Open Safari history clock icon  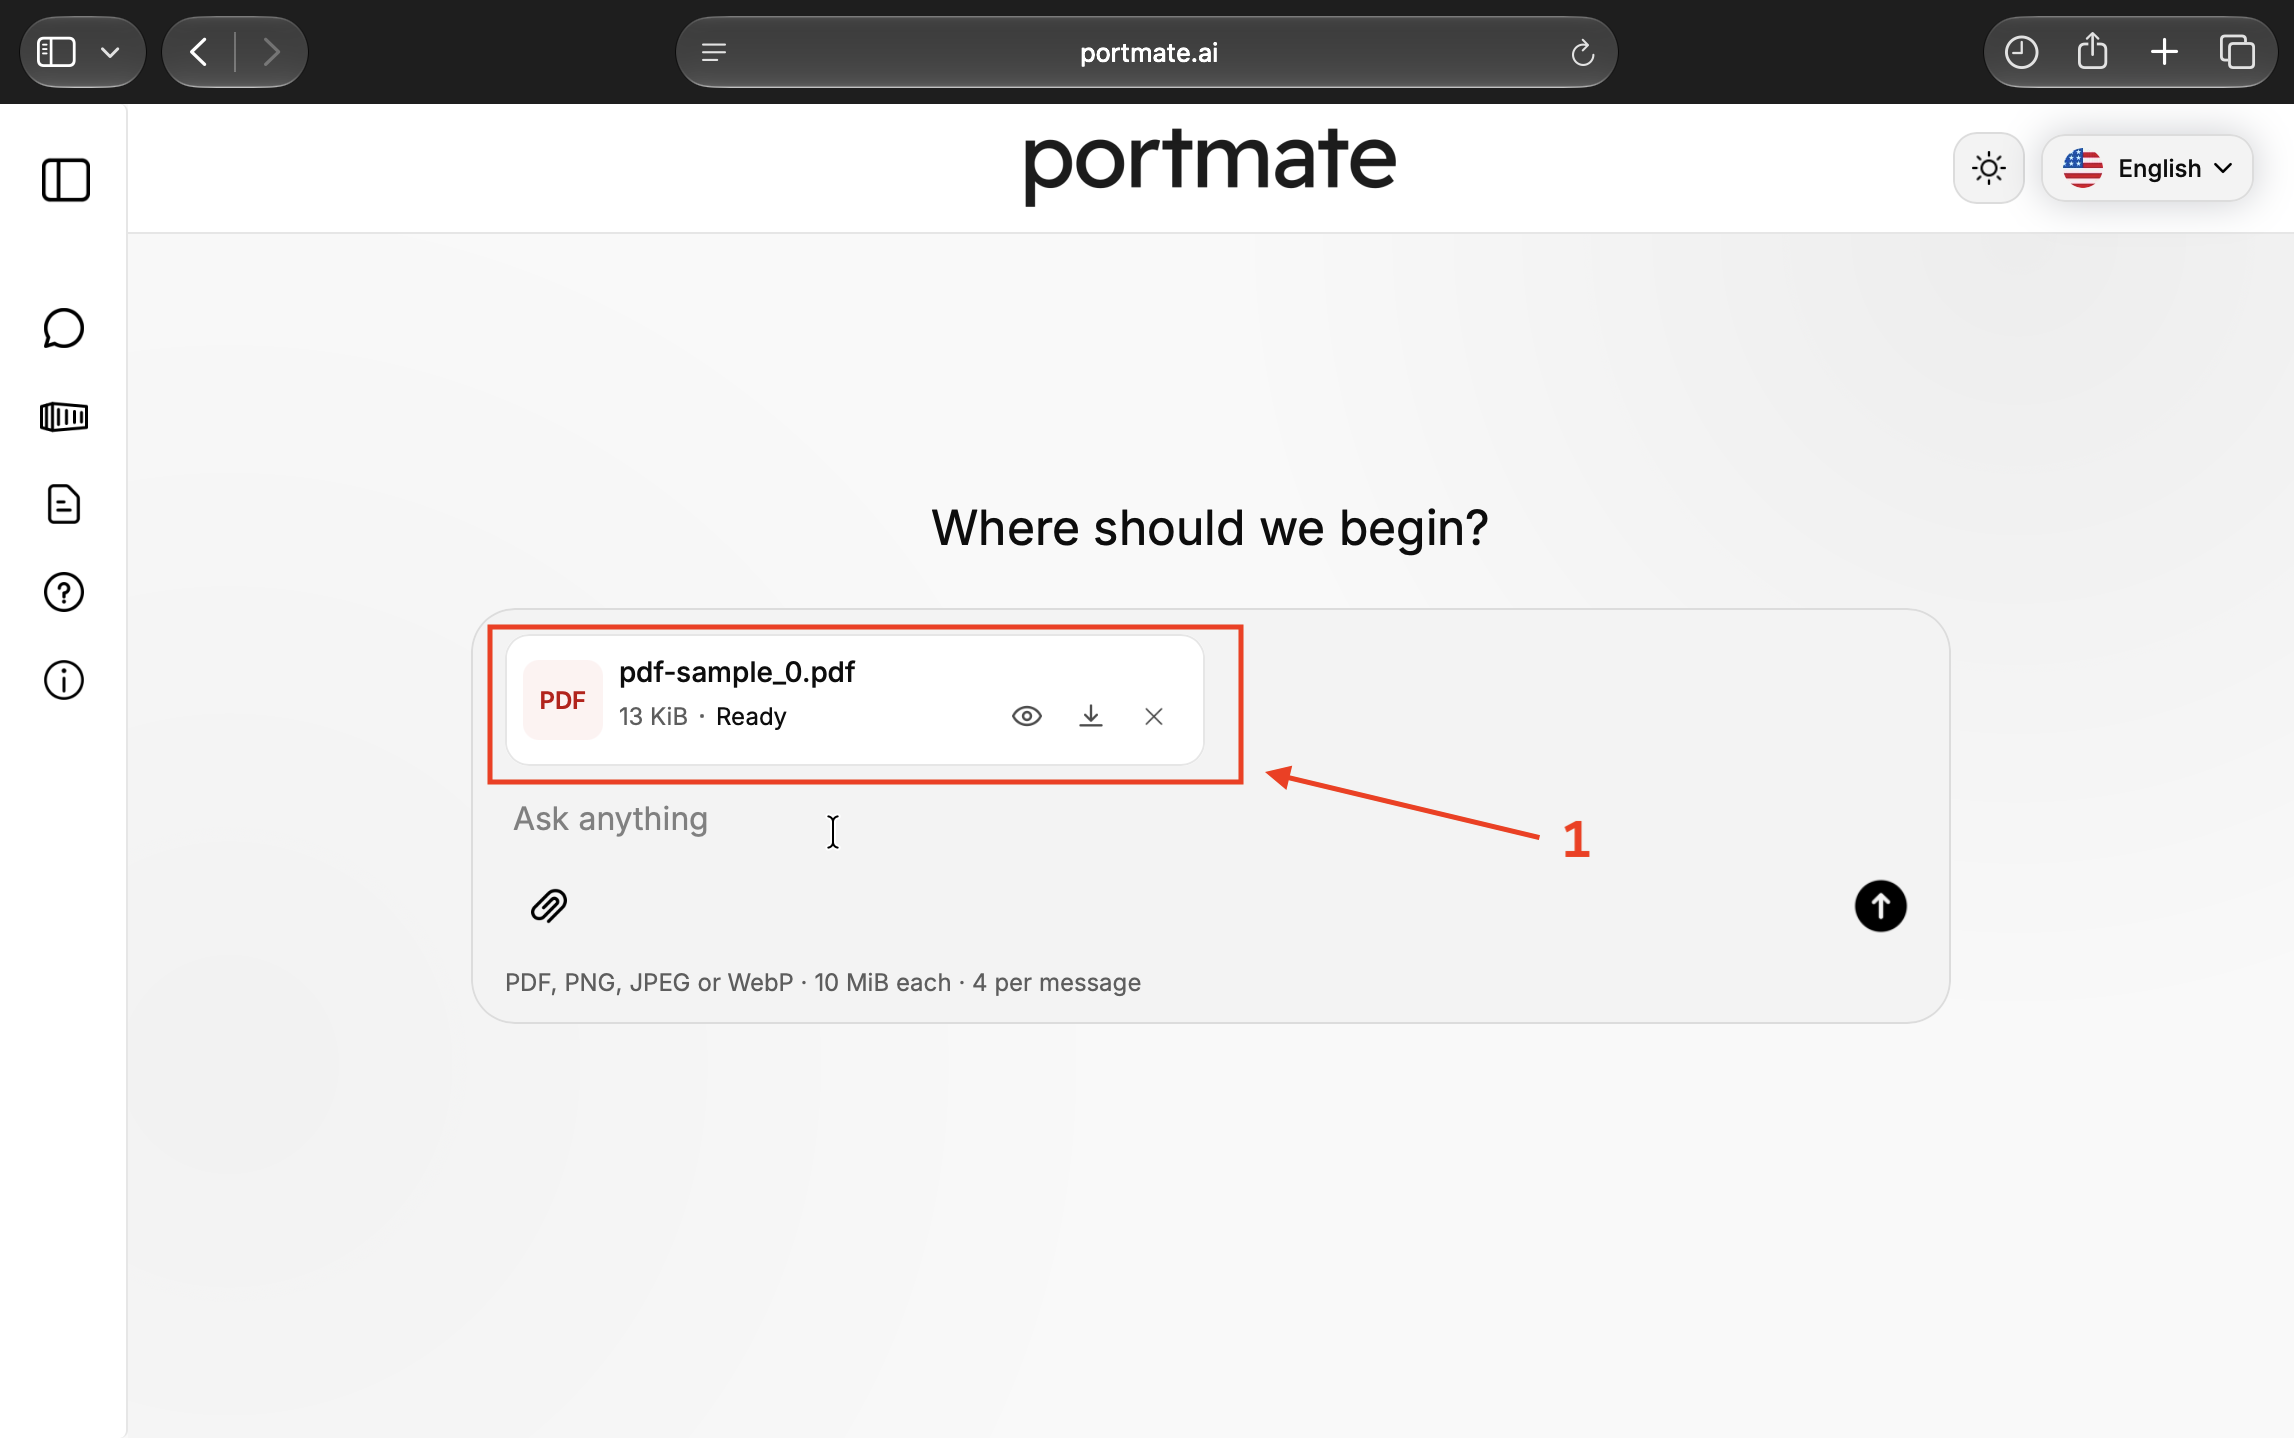(2021, 52)
